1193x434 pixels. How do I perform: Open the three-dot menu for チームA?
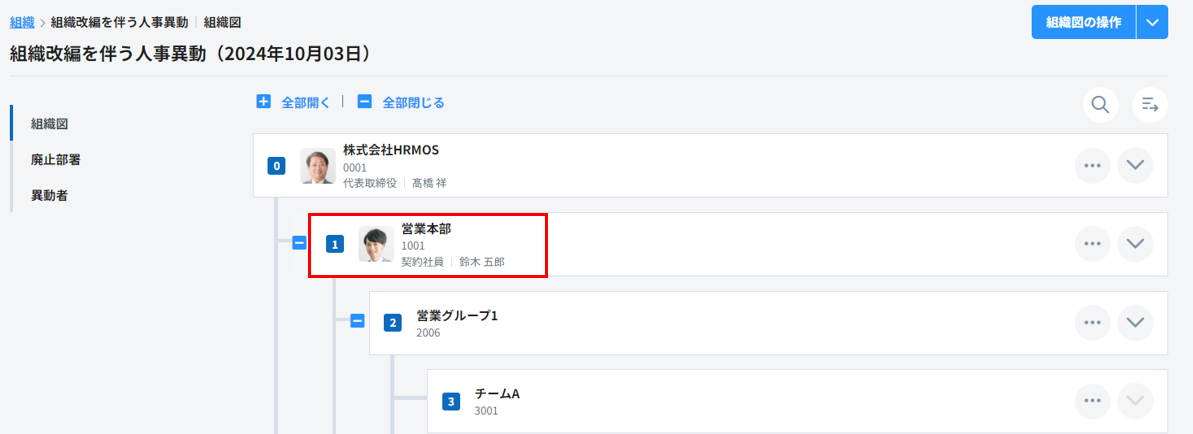point(1092,401)
